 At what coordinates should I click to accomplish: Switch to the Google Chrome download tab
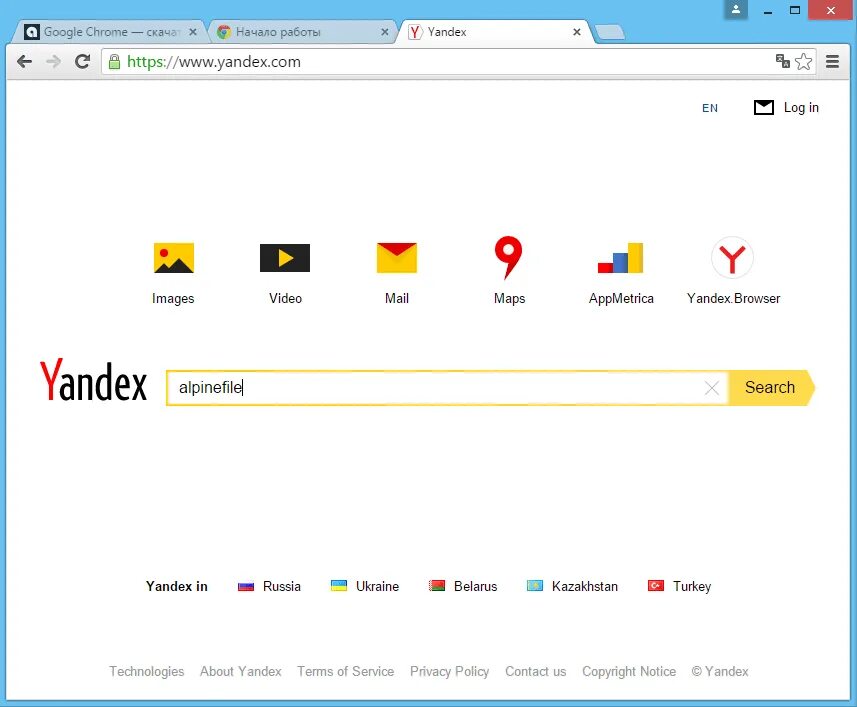click(107, 32)
